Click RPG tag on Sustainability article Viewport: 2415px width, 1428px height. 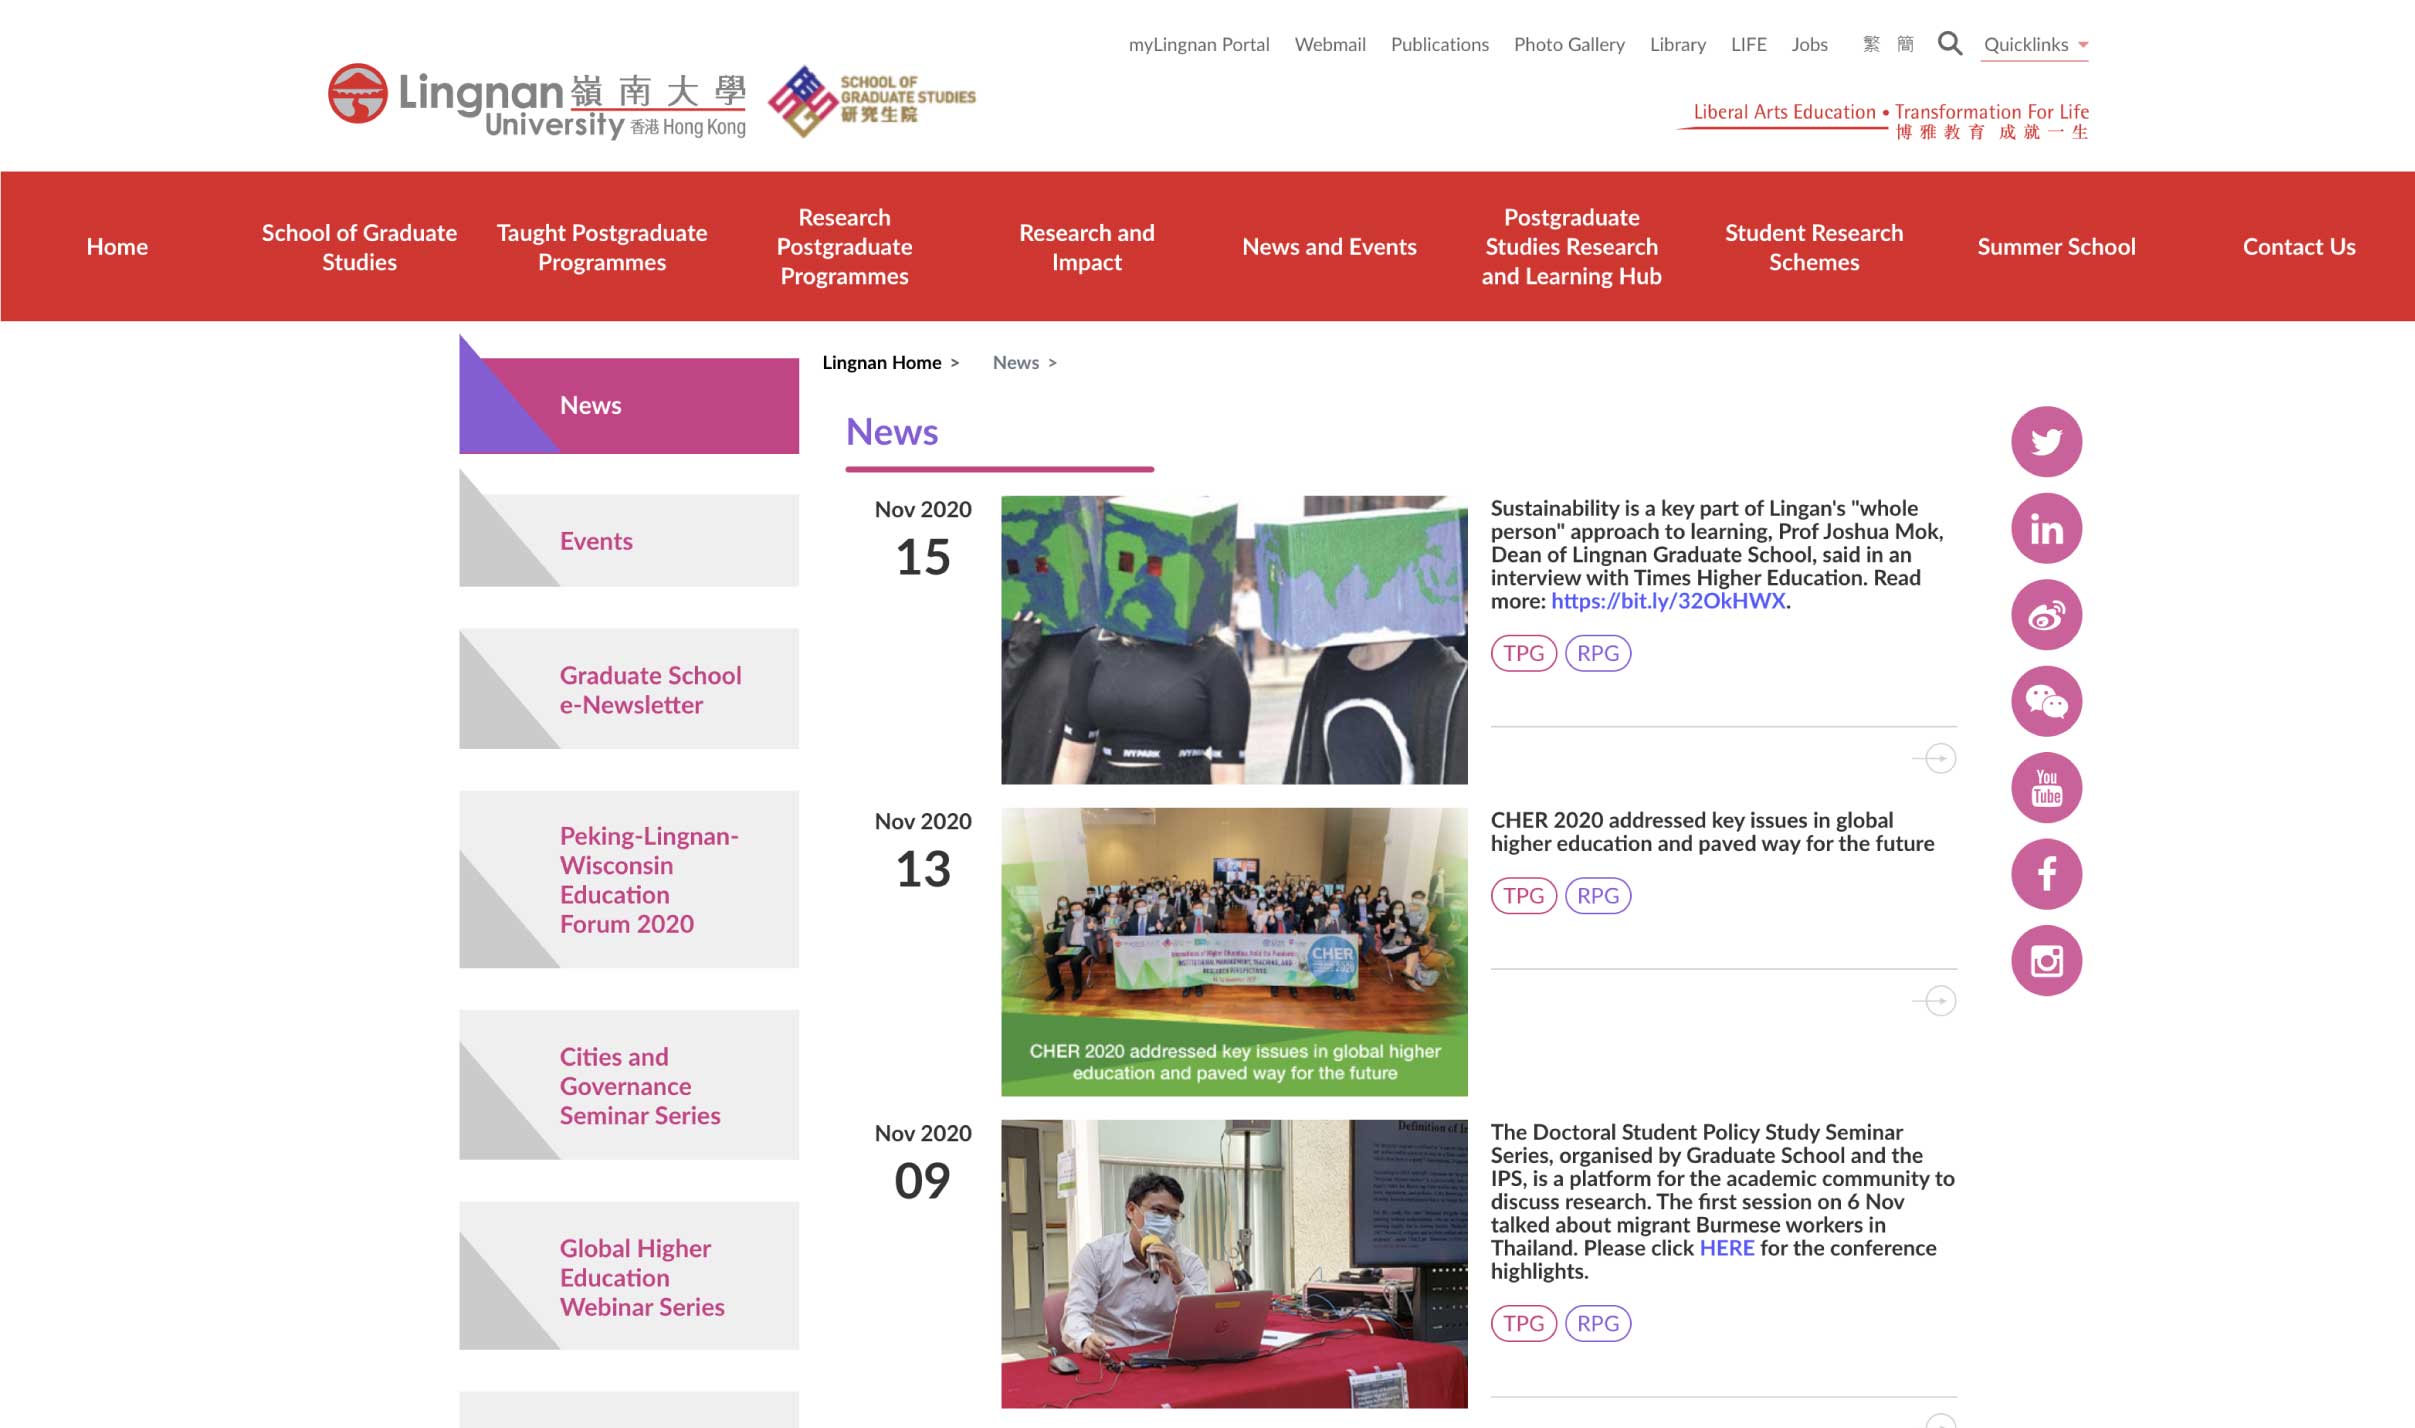pos(1597,653)
